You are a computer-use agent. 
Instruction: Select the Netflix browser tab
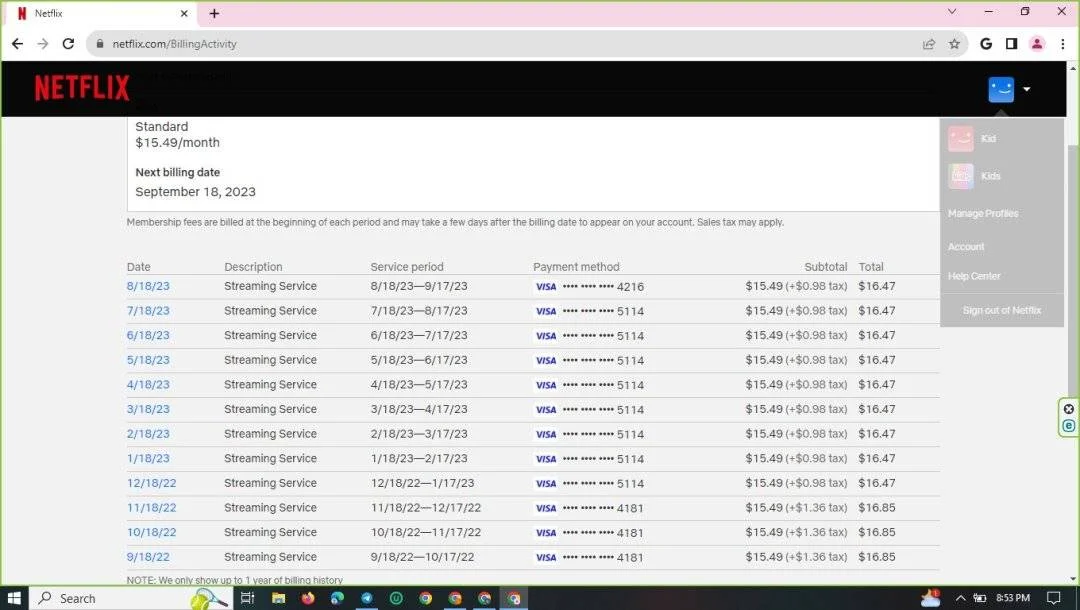pos(103,13)
